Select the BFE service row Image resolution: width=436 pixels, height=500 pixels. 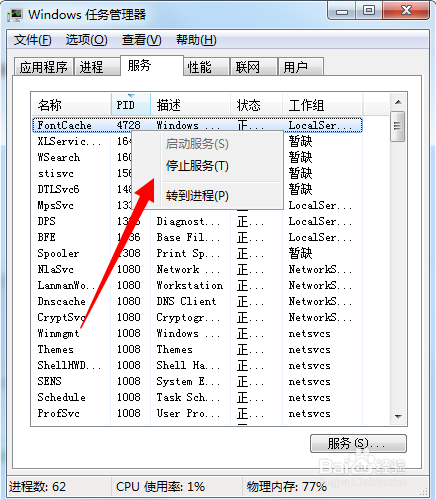point(197,237)
